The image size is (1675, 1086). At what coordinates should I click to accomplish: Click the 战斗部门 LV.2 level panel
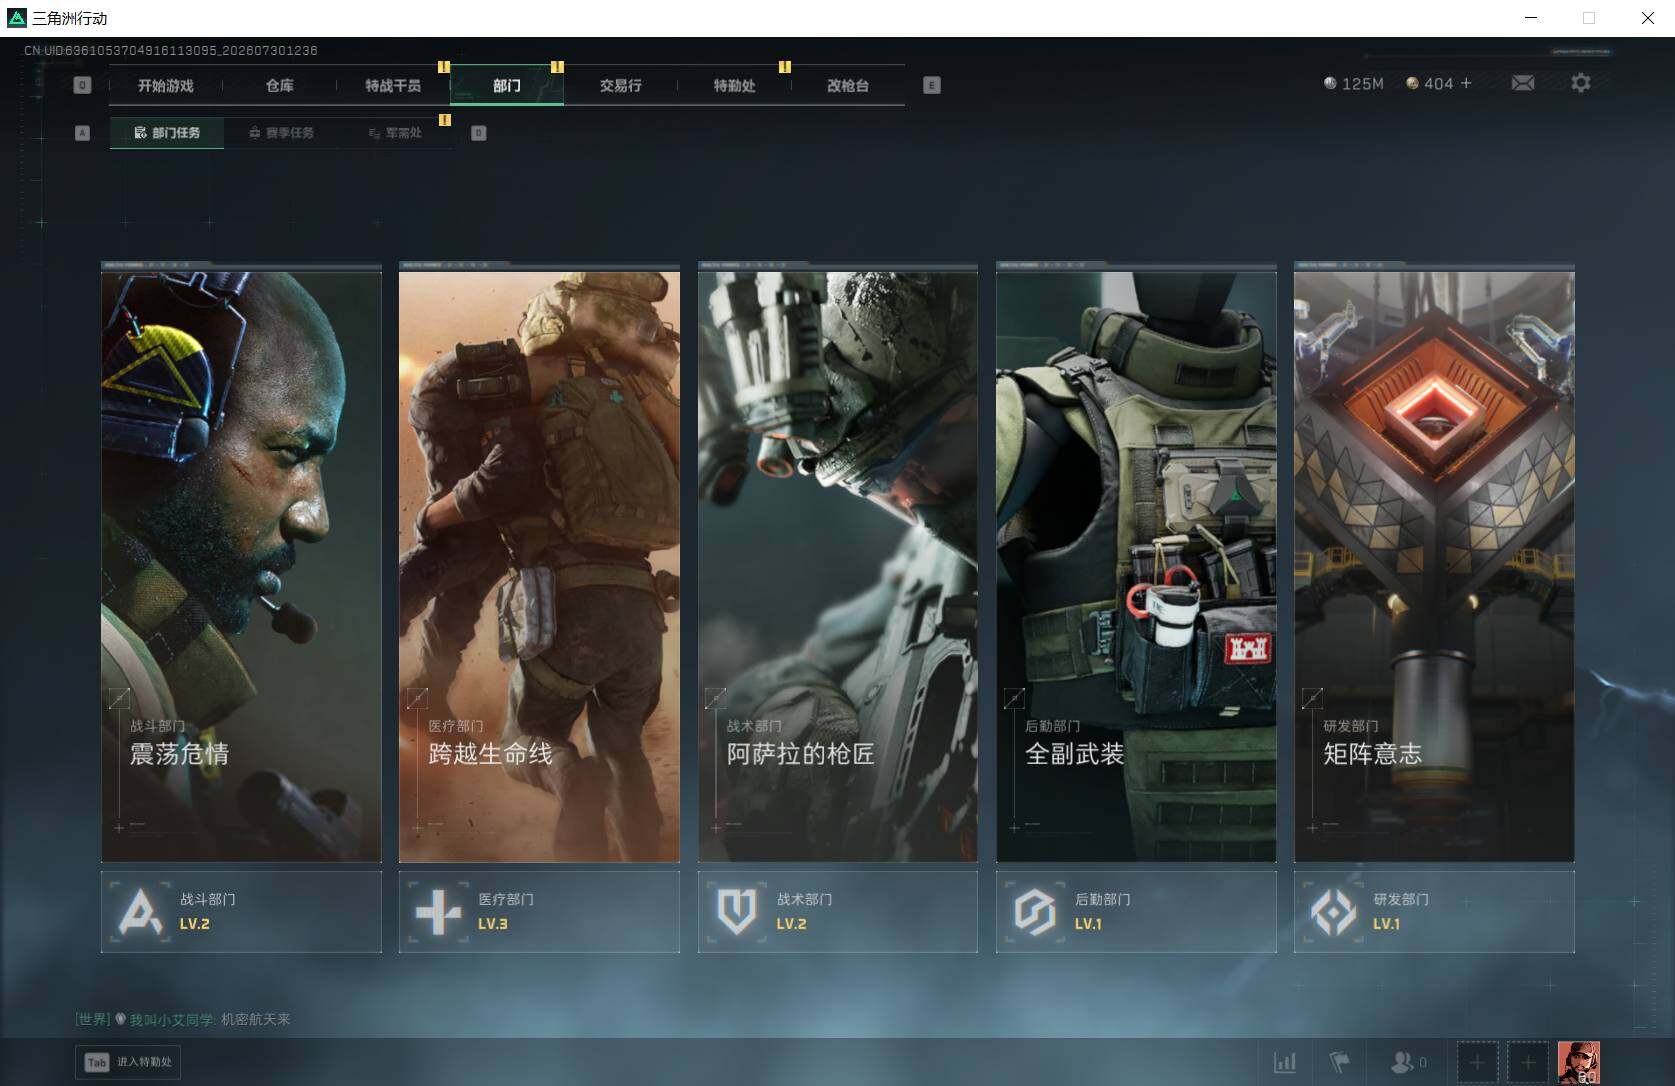pos(241,911)
